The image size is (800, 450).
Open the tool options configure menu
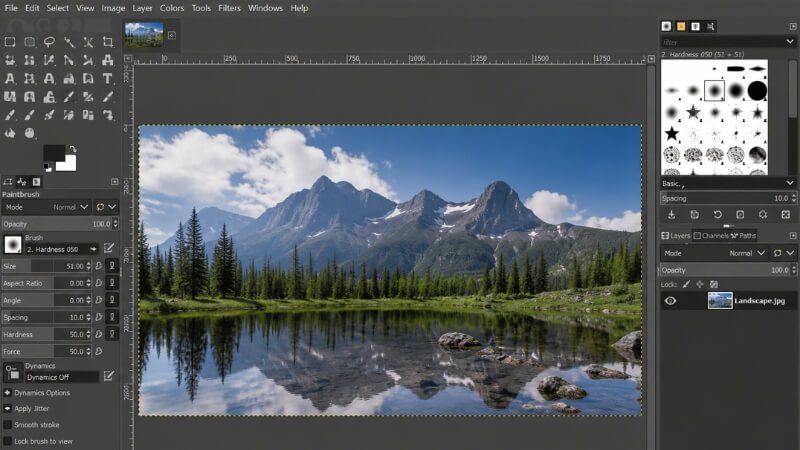[x=114, y=182]
